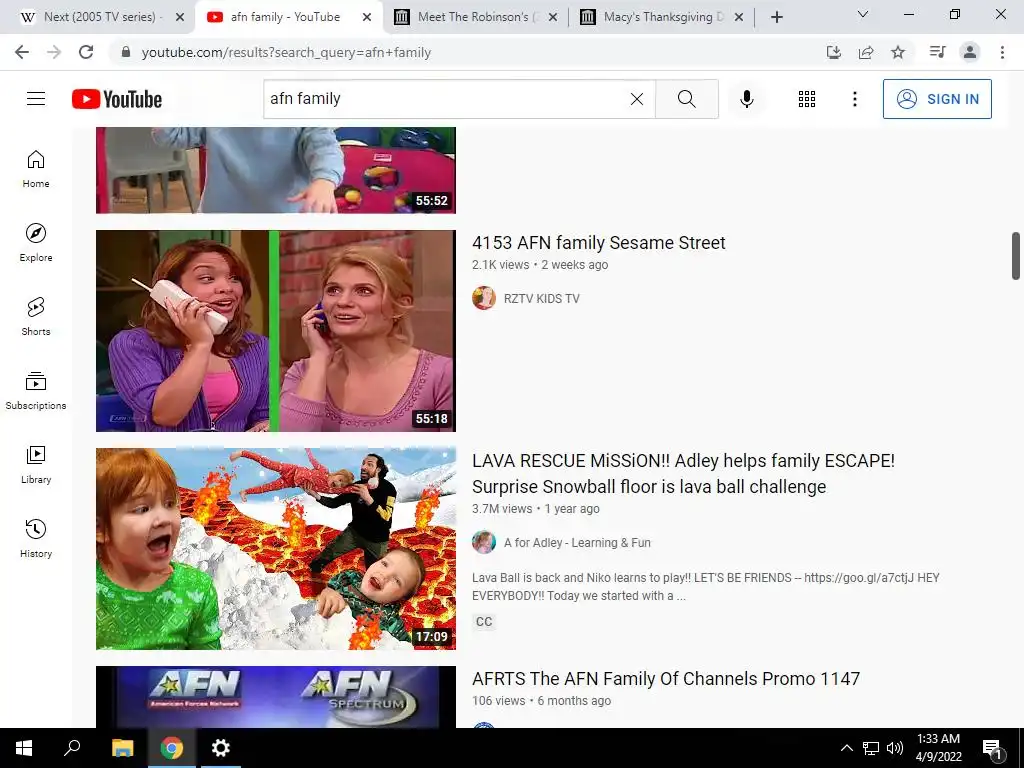This screenshot has width=1024, height=768.
Task: Open the YouTube apps grid
Action: [807, 99]
